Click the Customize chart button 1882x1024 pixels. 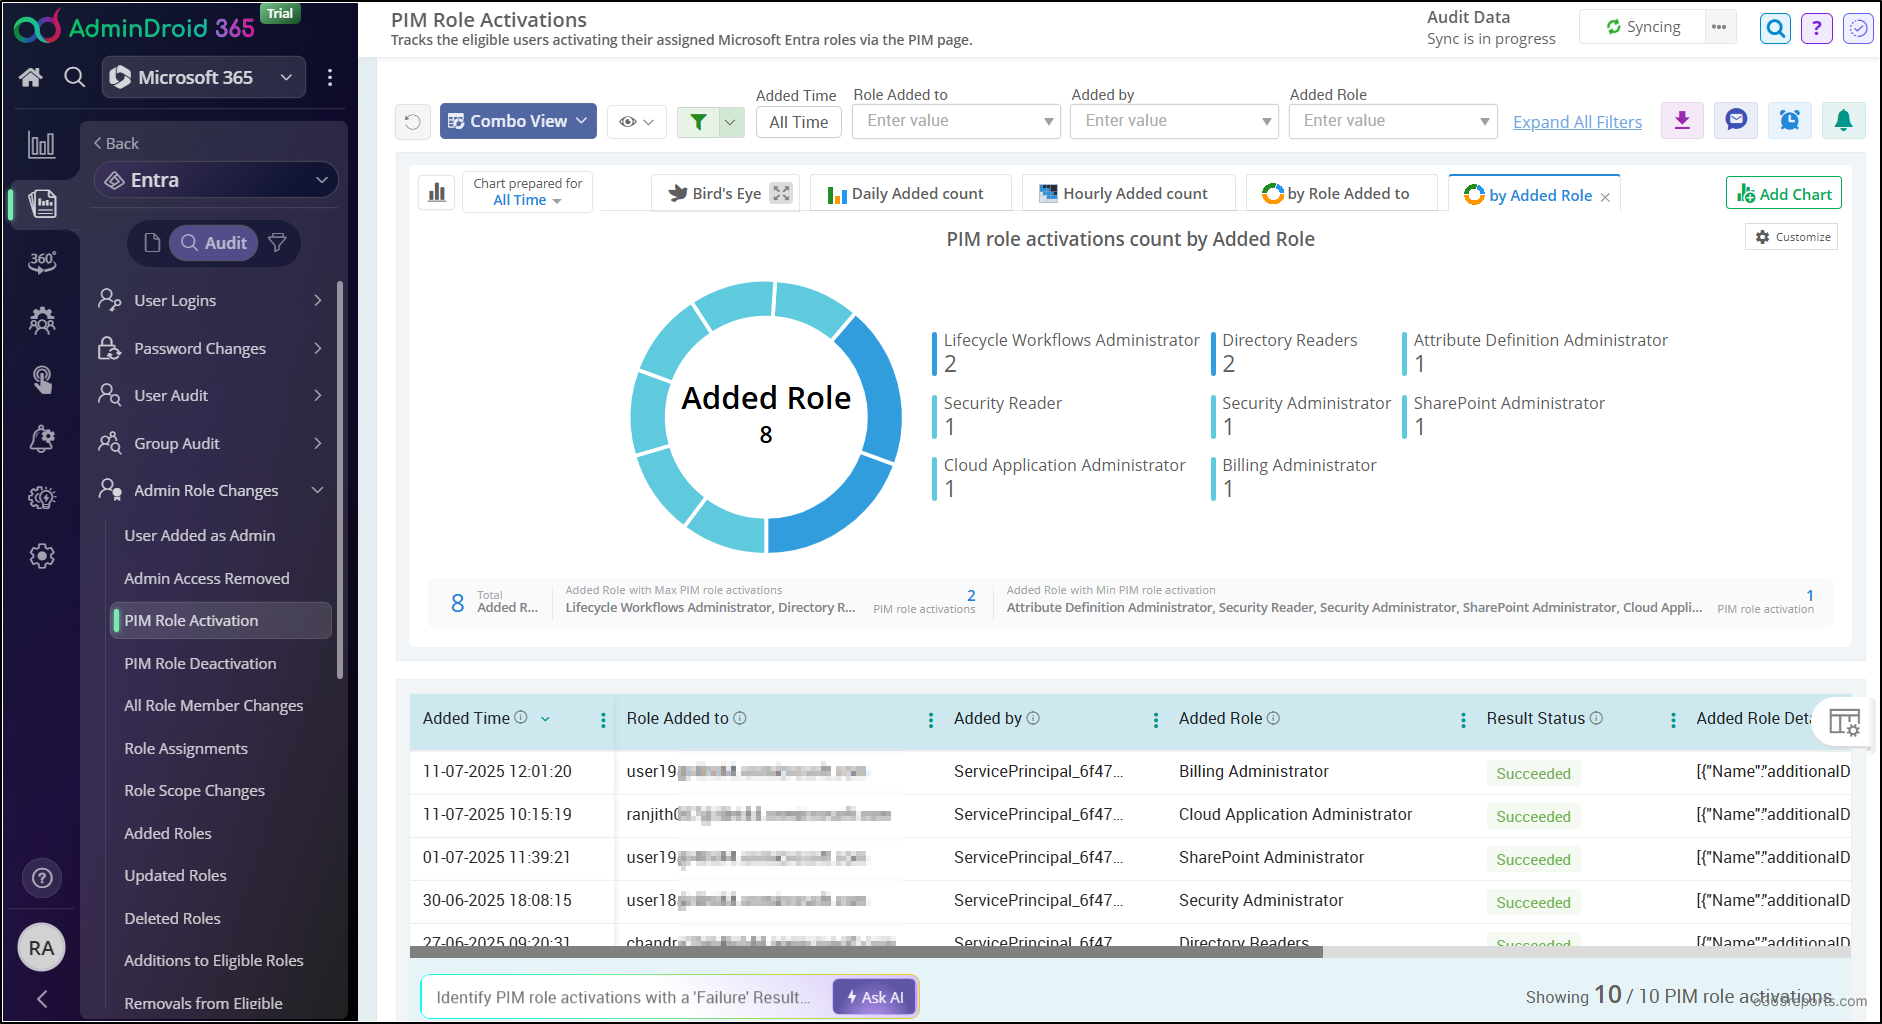coord(1792,237)
